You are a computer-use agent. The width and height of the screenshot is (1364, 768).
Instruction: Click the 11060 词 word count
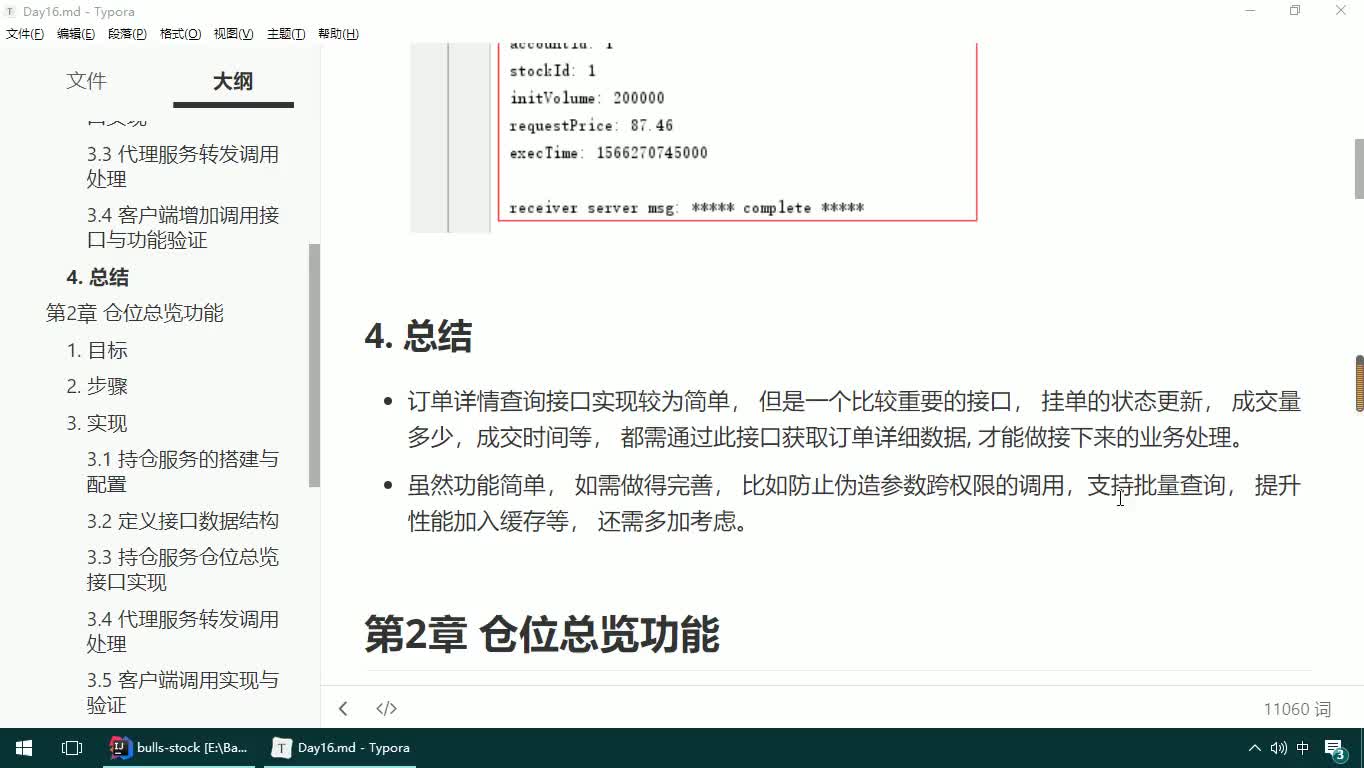point(1297,709)
